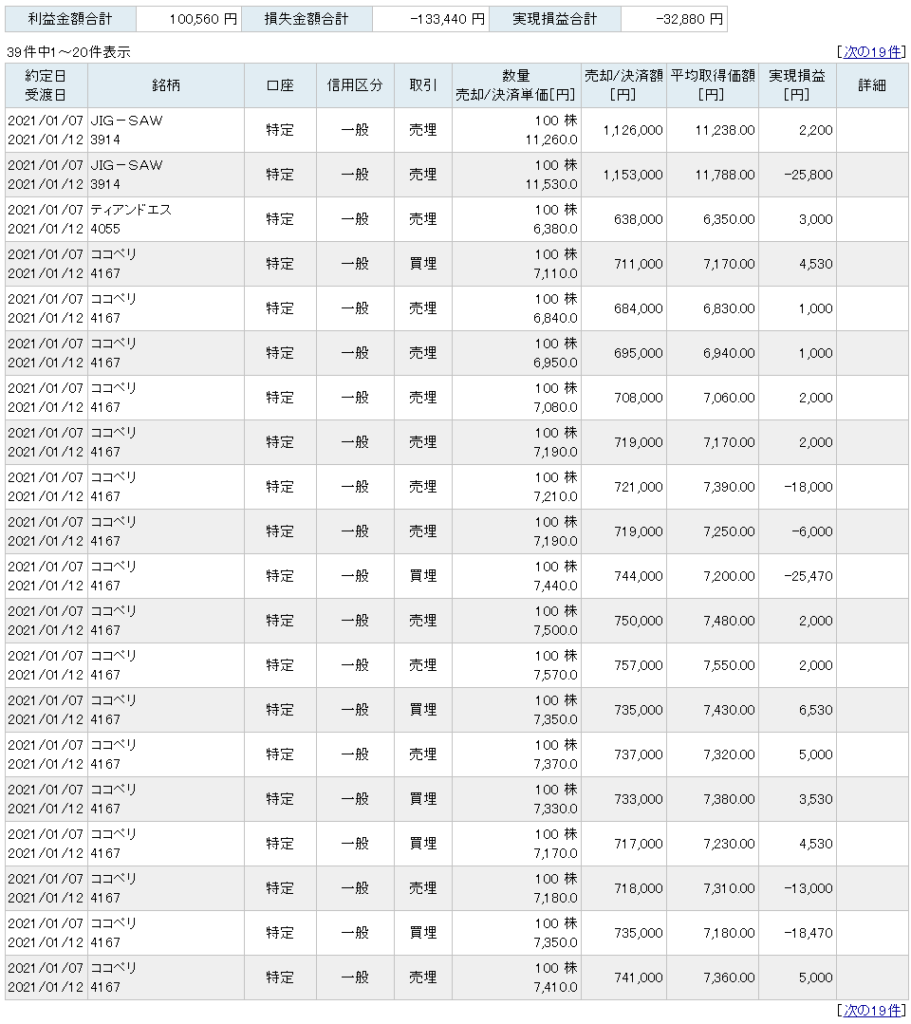Screen dimensions: 911x1024
Task: Select the settlement amount 750,000
Action: point(638,621)
